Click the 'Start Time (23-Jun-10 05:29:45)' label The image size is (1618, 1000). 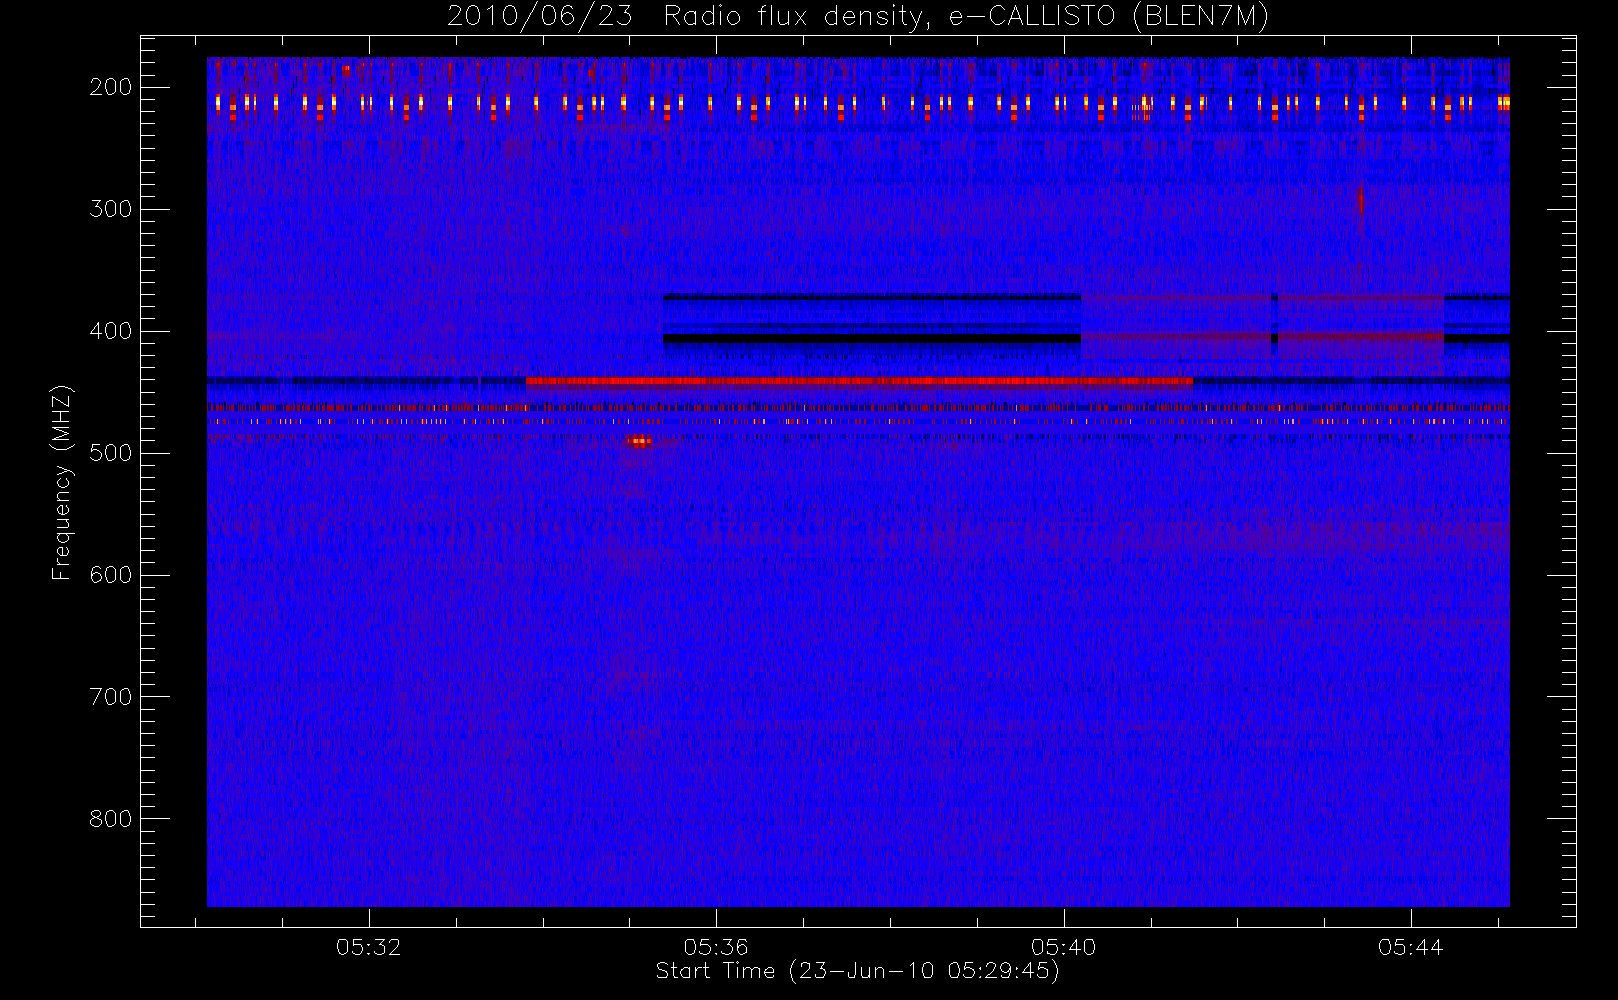click(857, 971)
